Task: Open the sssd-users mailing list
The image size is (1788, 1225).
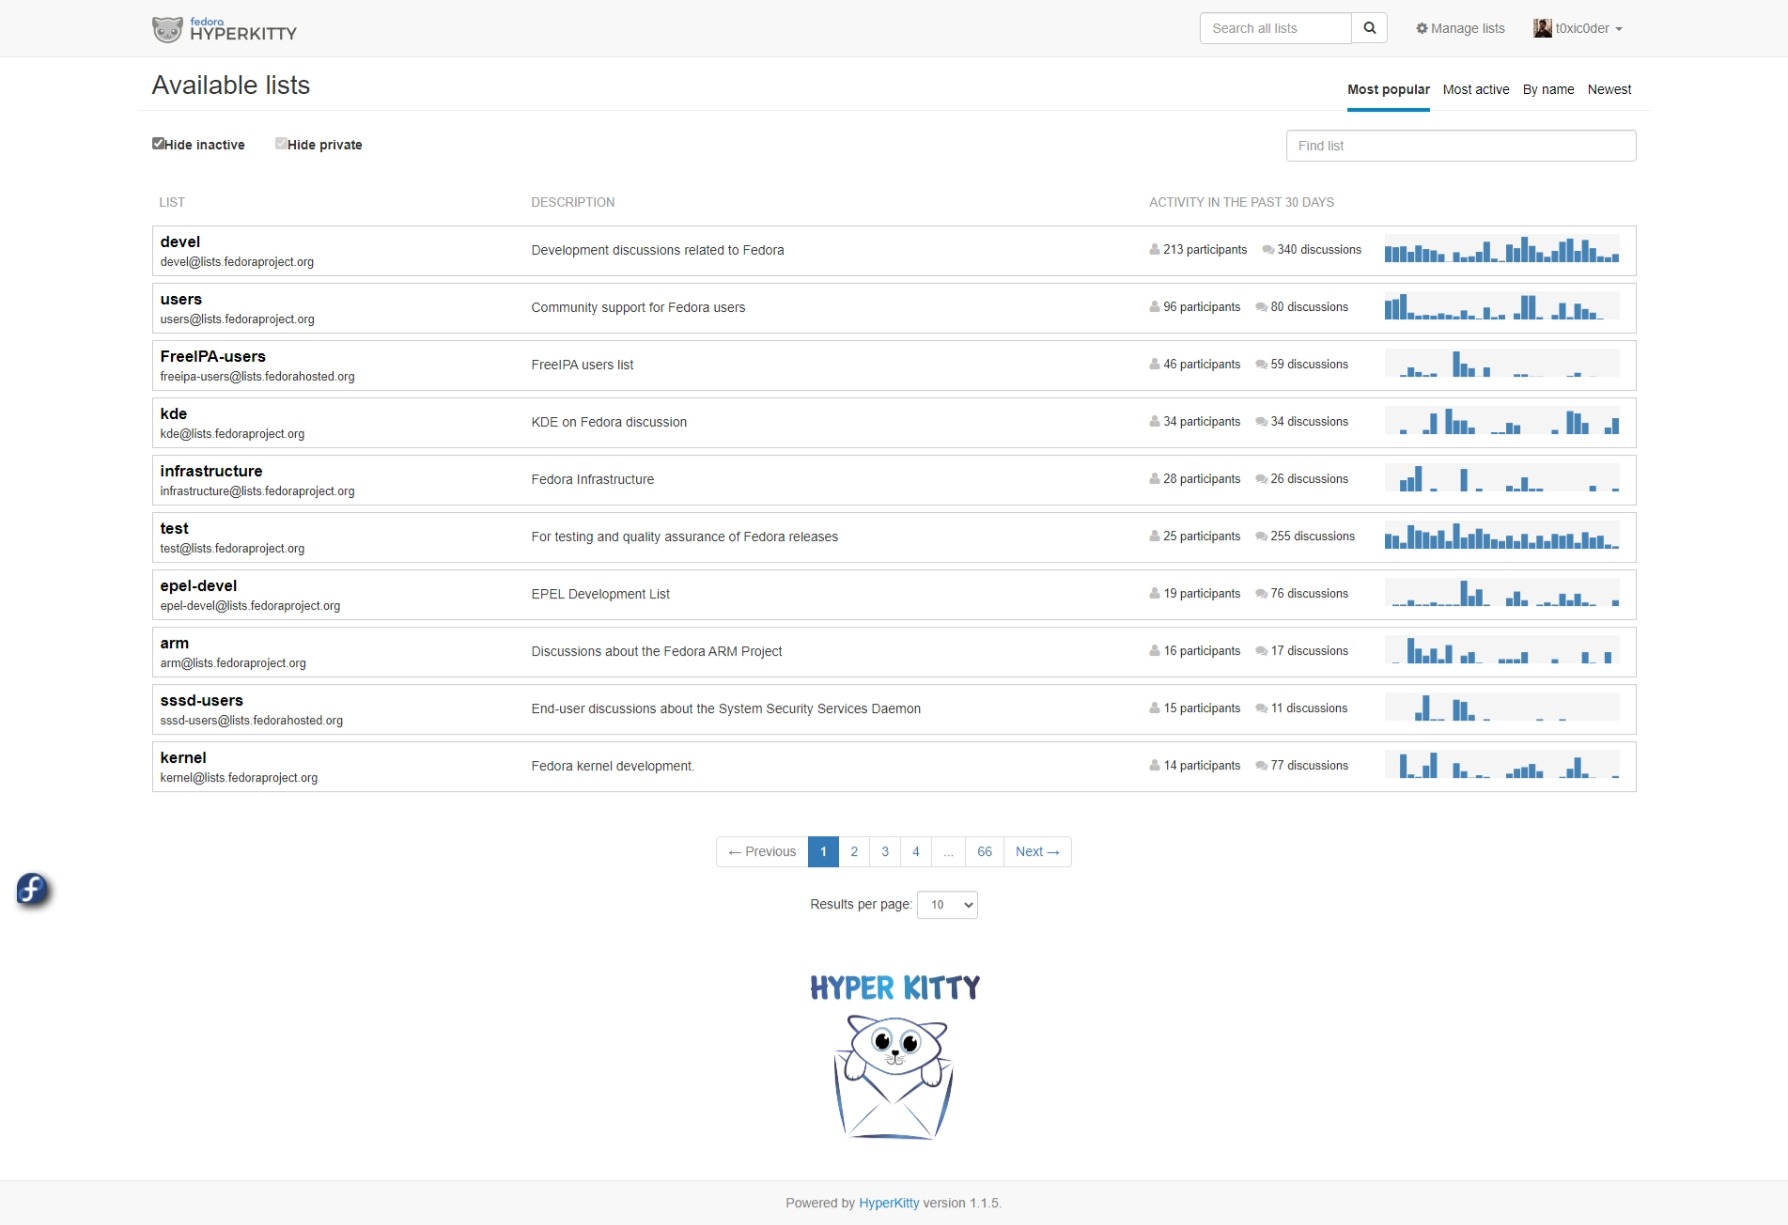Action: click(201, 700)
